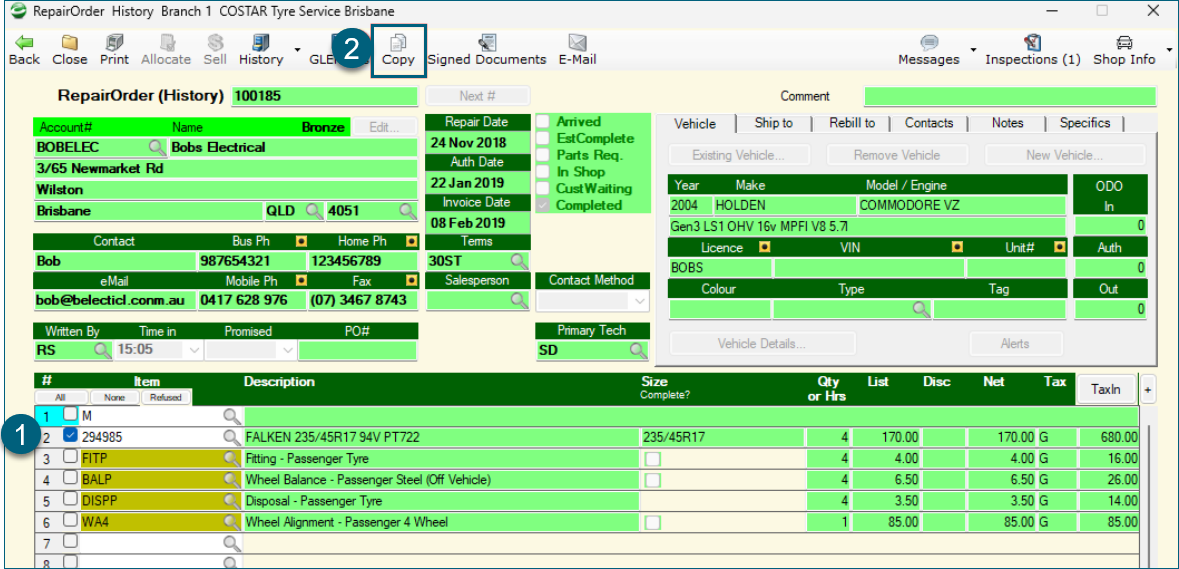Expand line items with the plus button

tap(1148, 390)
